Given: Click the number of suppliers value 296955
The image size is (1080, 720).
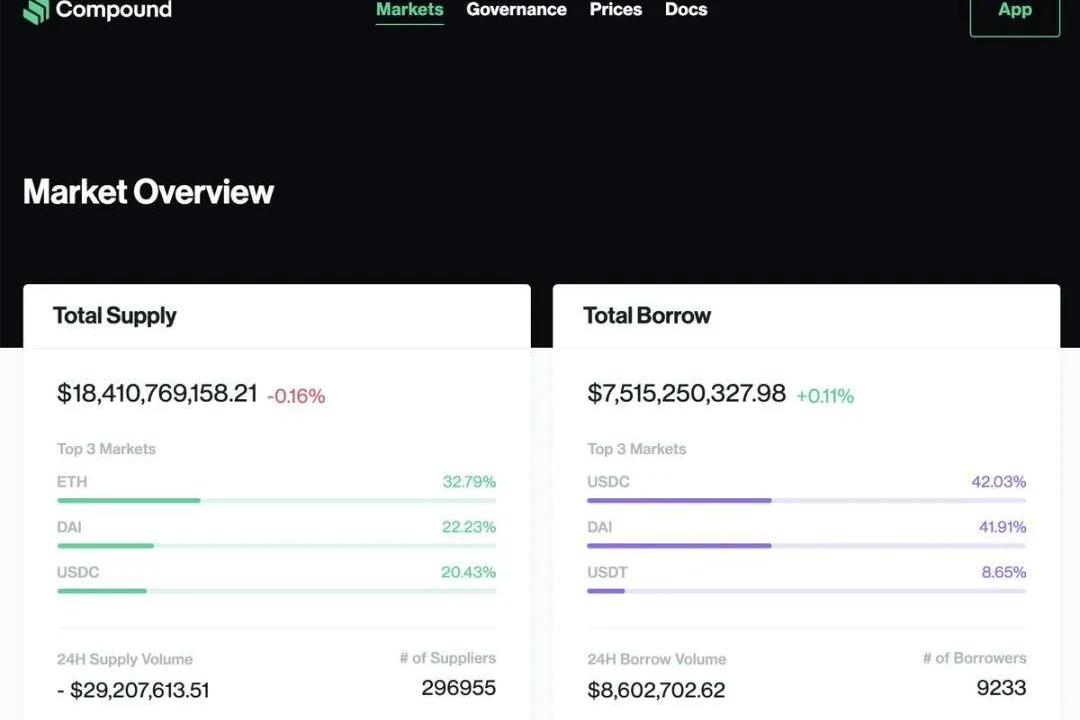Looking at the screenshot, I should [x=458, y=688].
